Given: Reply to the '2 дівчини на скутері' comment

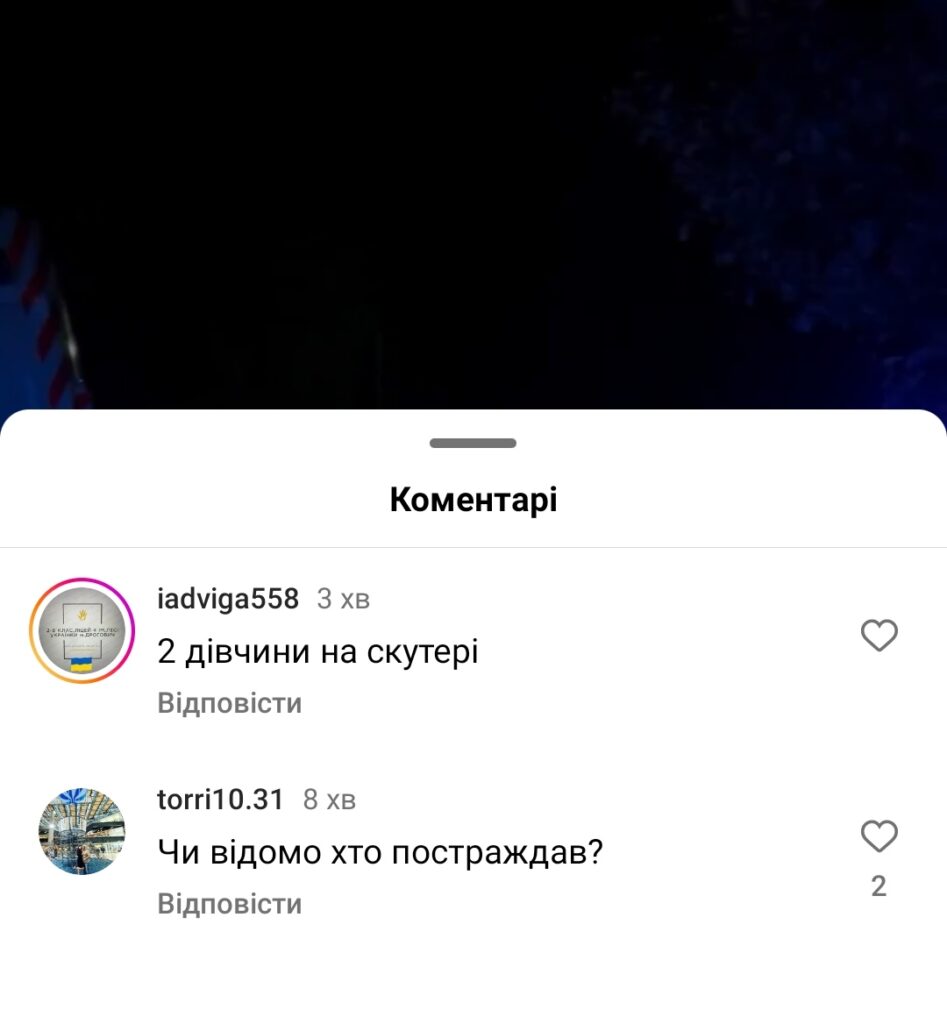Looking at the screenshot, I should click(x=229, y=703).
